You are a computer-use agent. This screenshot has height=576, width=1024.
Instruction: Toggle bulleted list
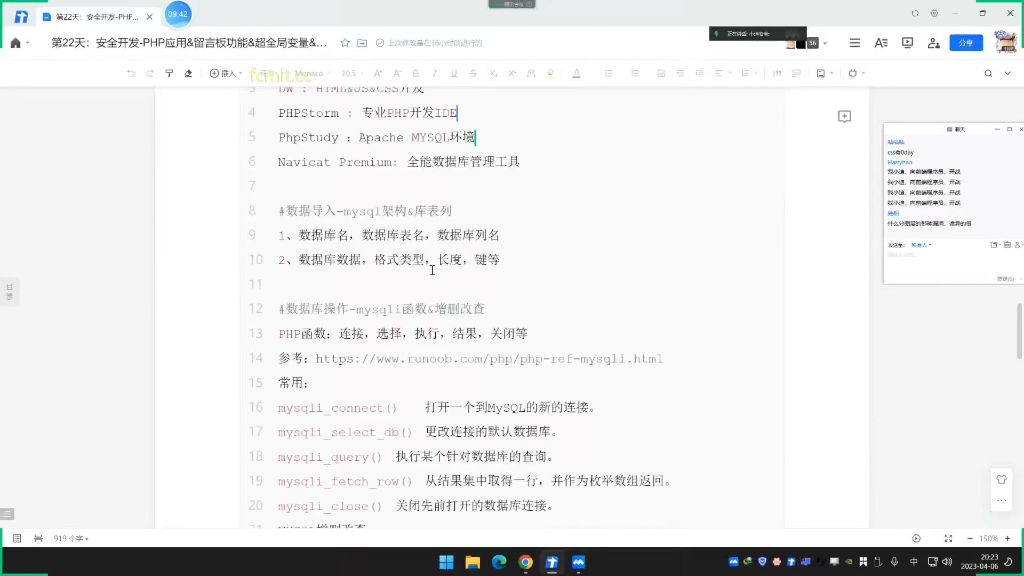coord(609,73)
